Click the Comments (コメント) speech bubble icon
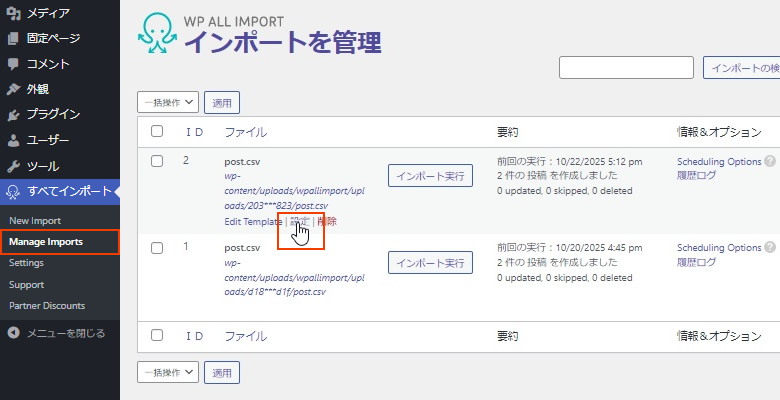Screen dimensions: 780x400 tap(13, 64)
